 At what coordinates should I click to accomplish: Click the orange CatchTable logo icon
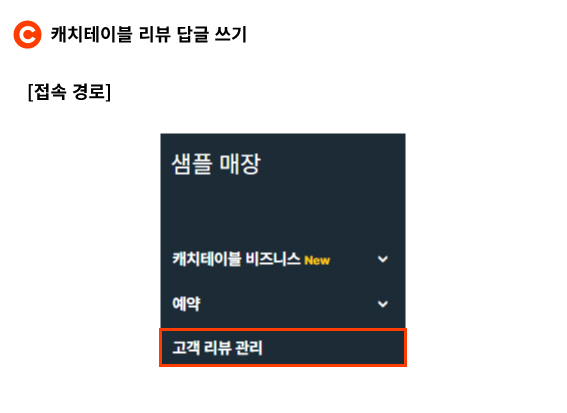[27, 34]
